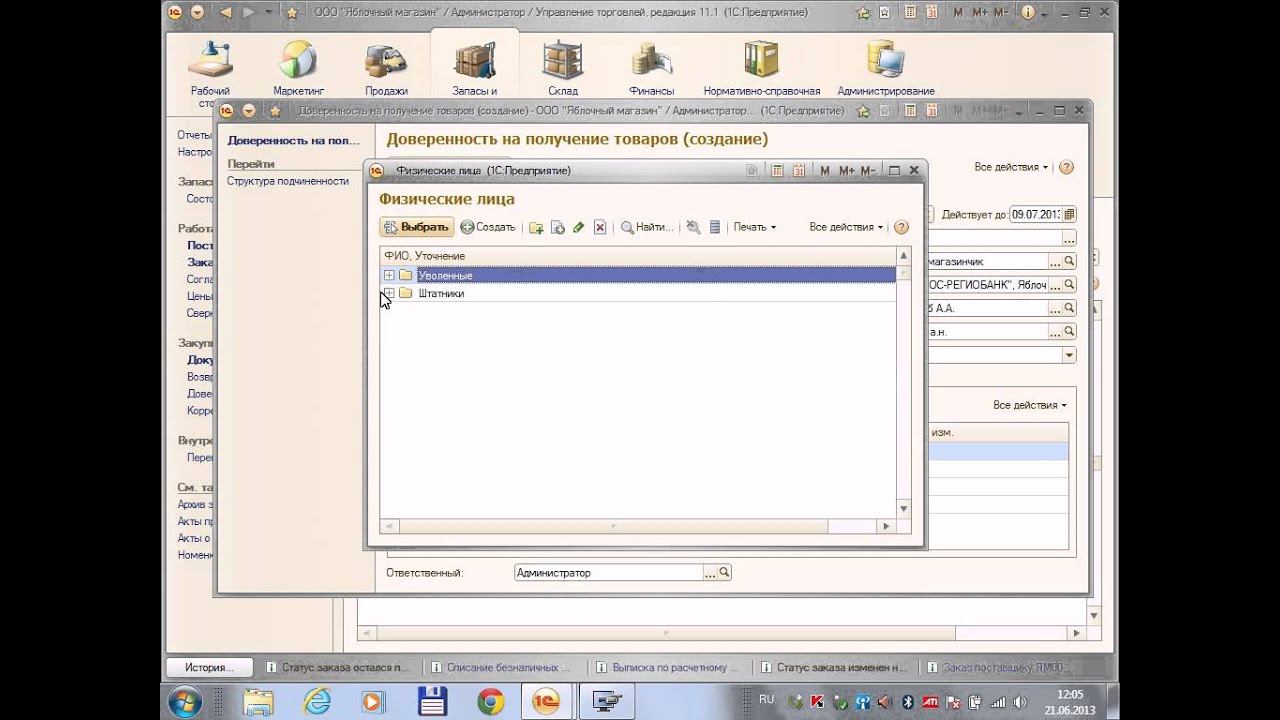The height and width of the screenshot is (720, 1280).
Task: Open Списание безналичных notification
Action: (501, 667)
